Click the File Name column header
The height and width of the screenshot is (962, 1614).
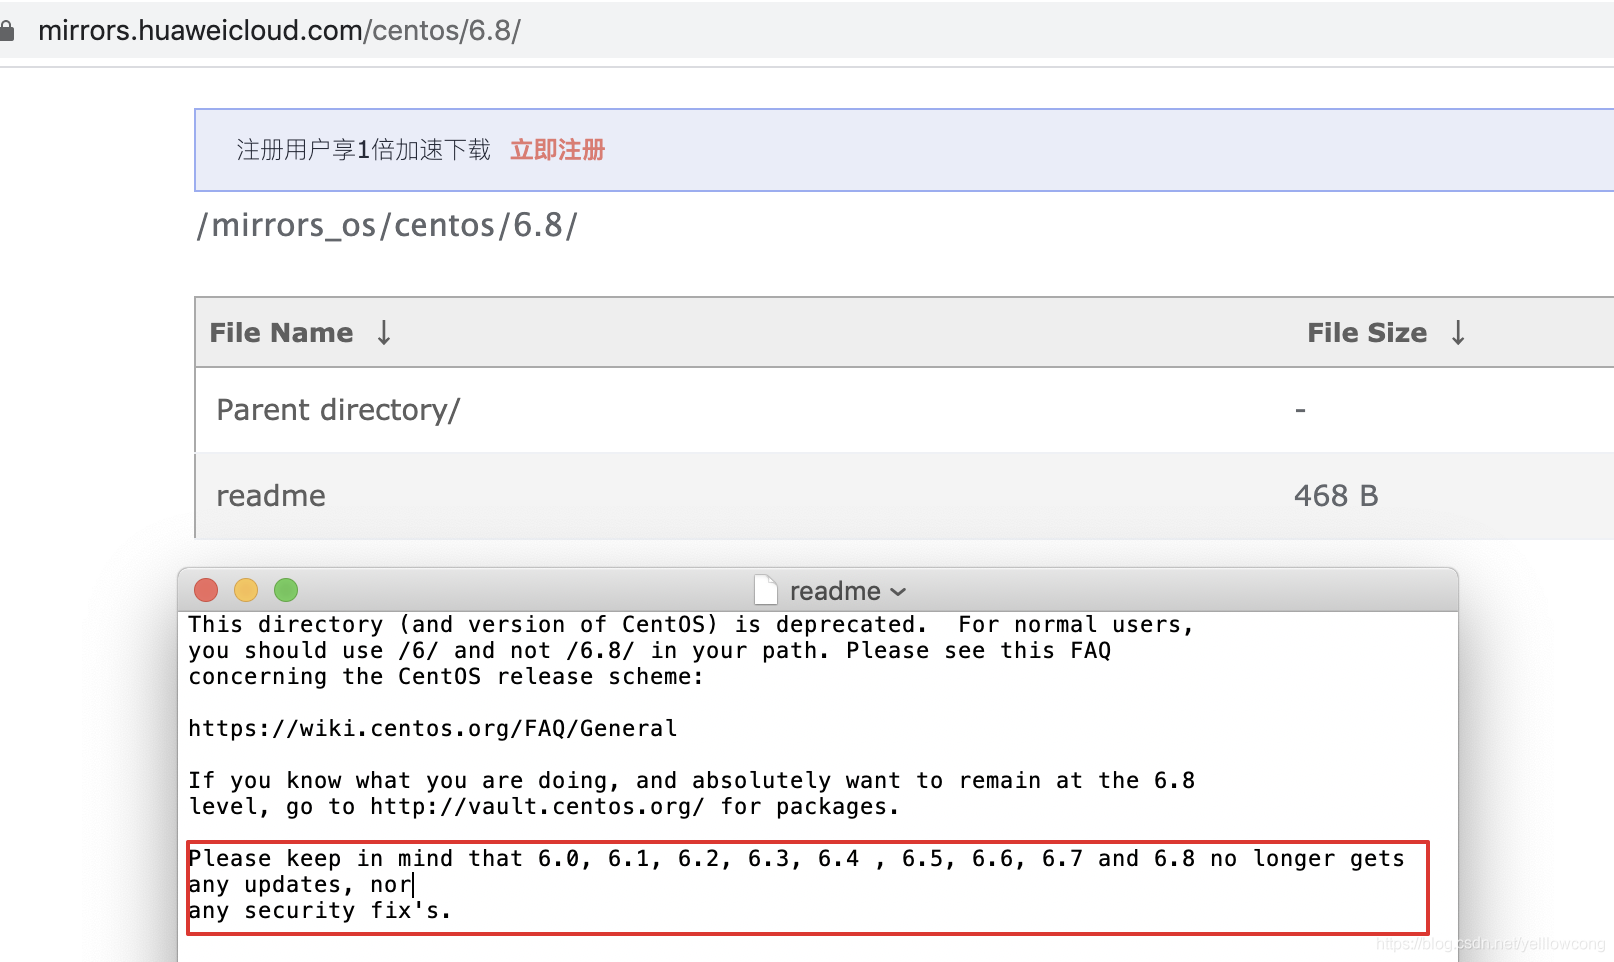281,332
